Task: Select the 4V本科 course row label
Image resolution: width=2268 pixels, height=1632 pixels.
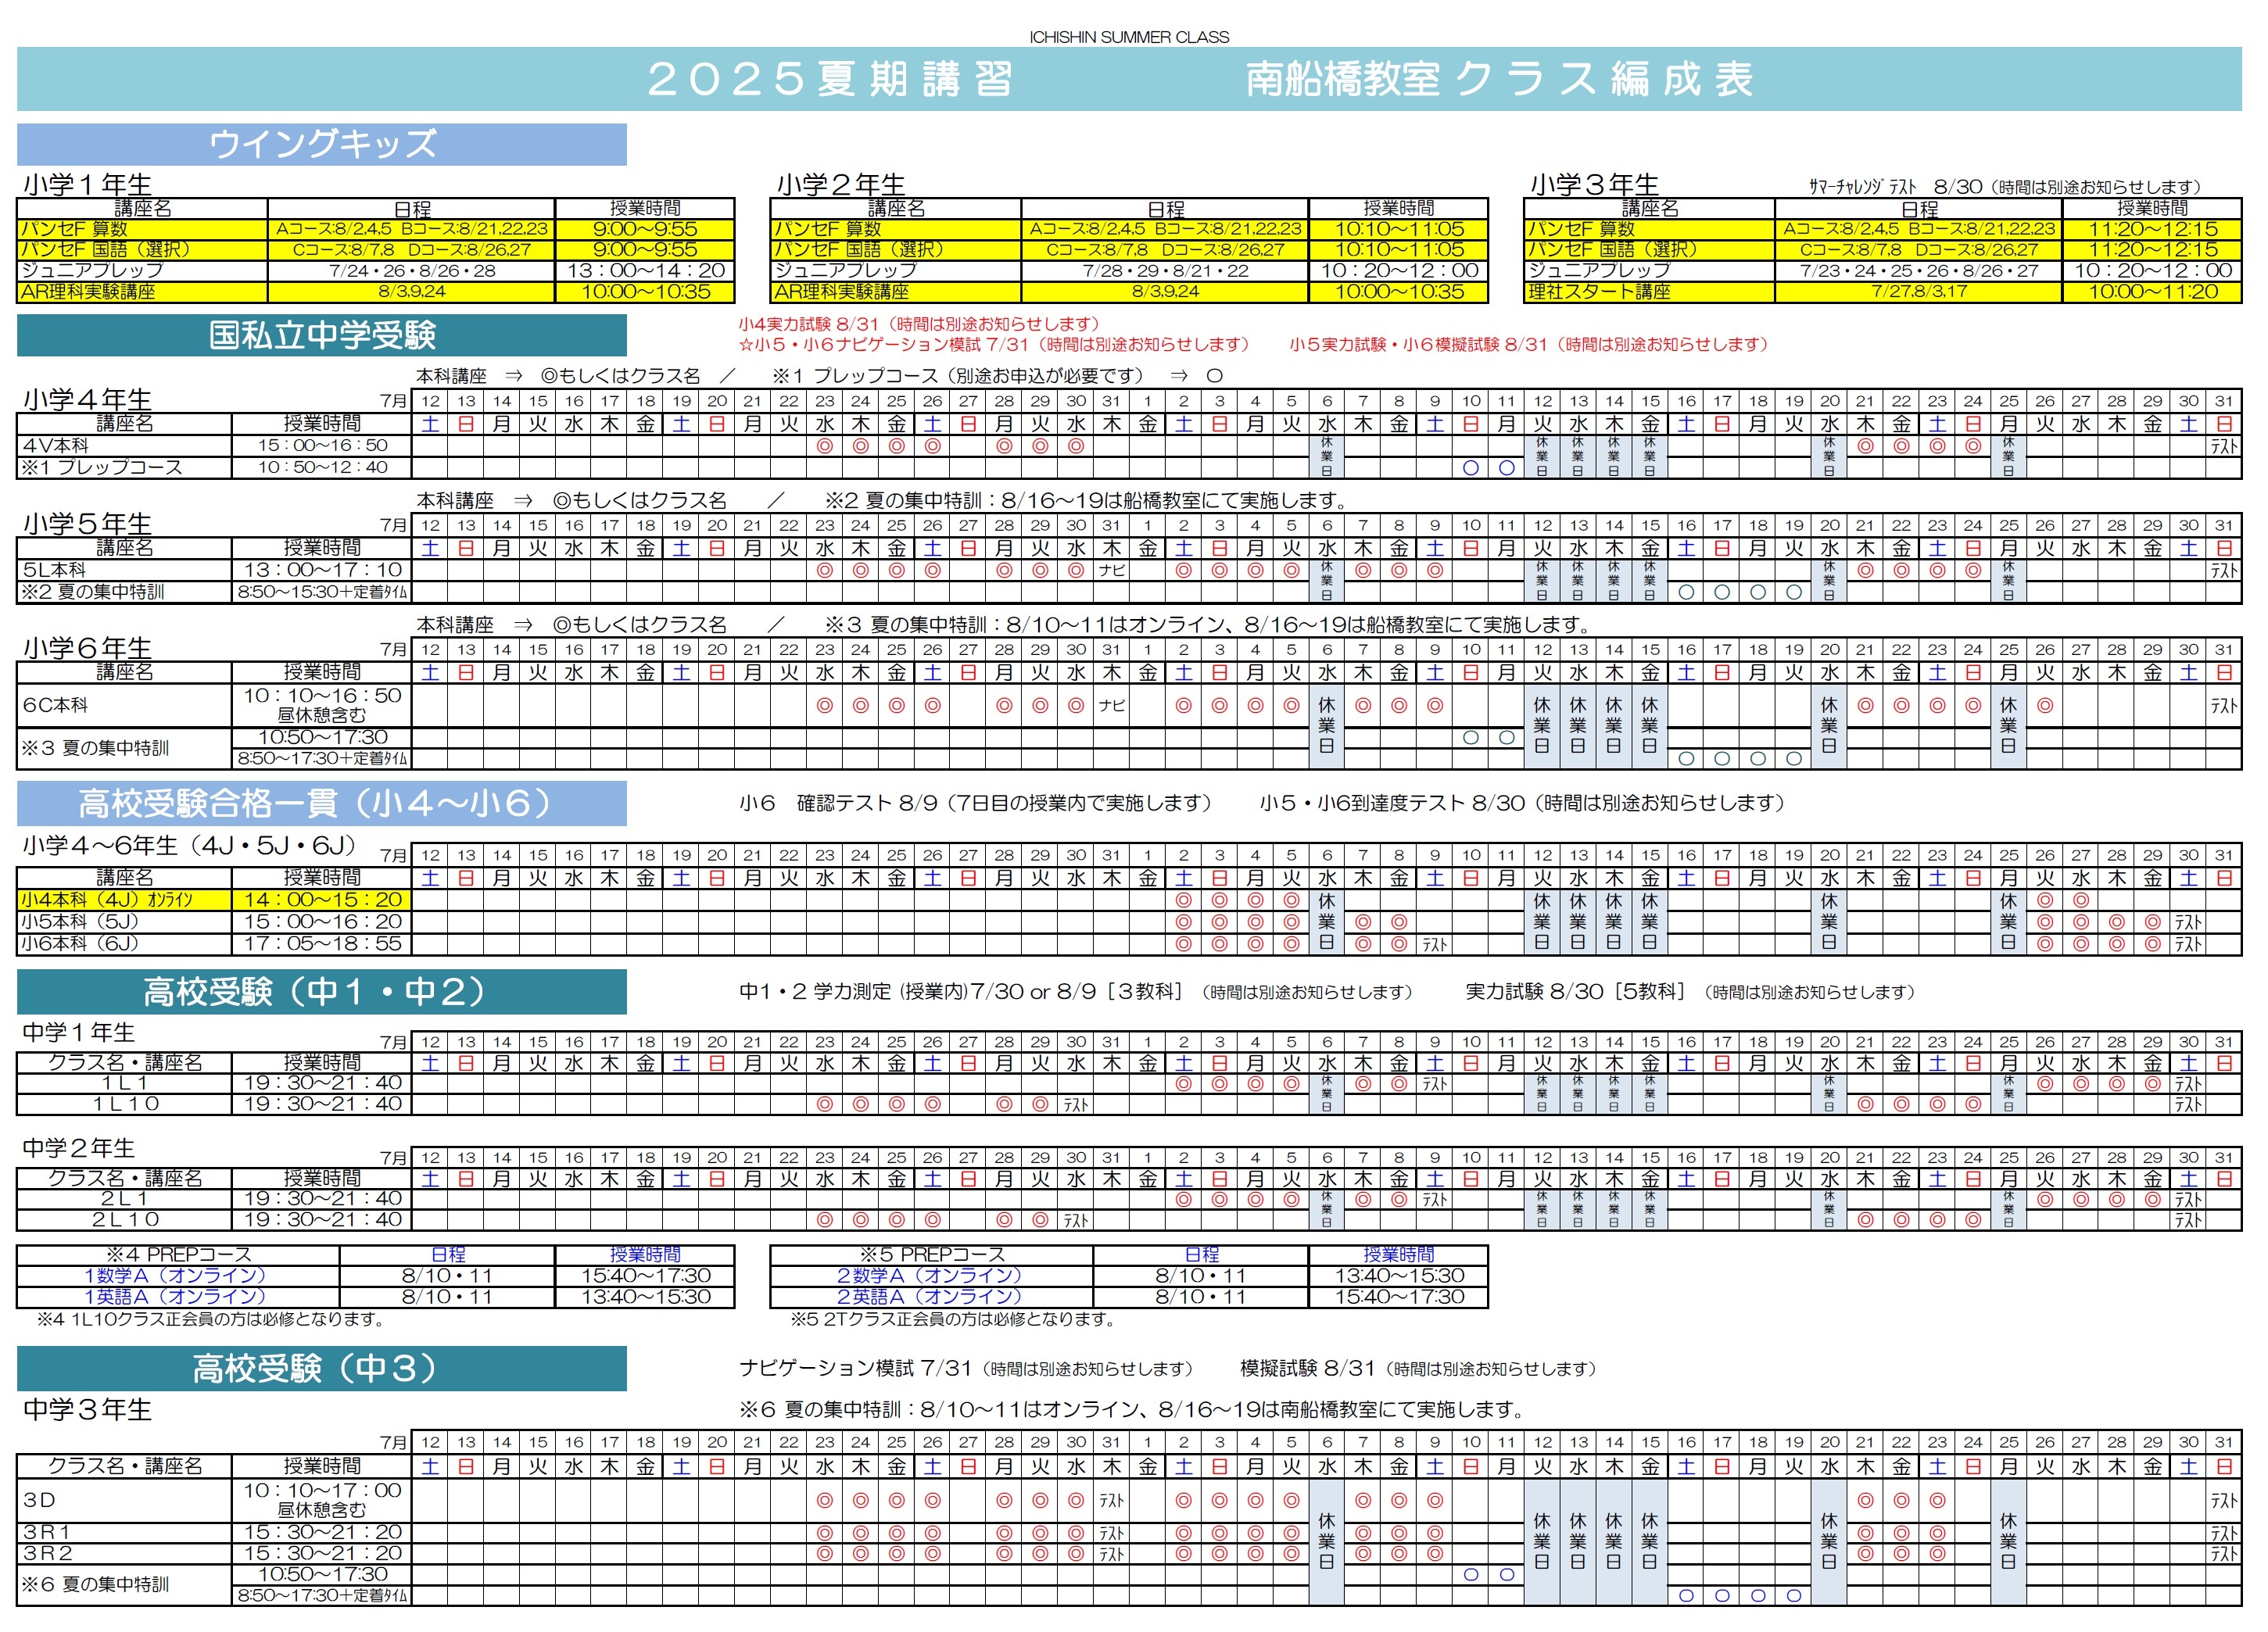Action: 124,445
